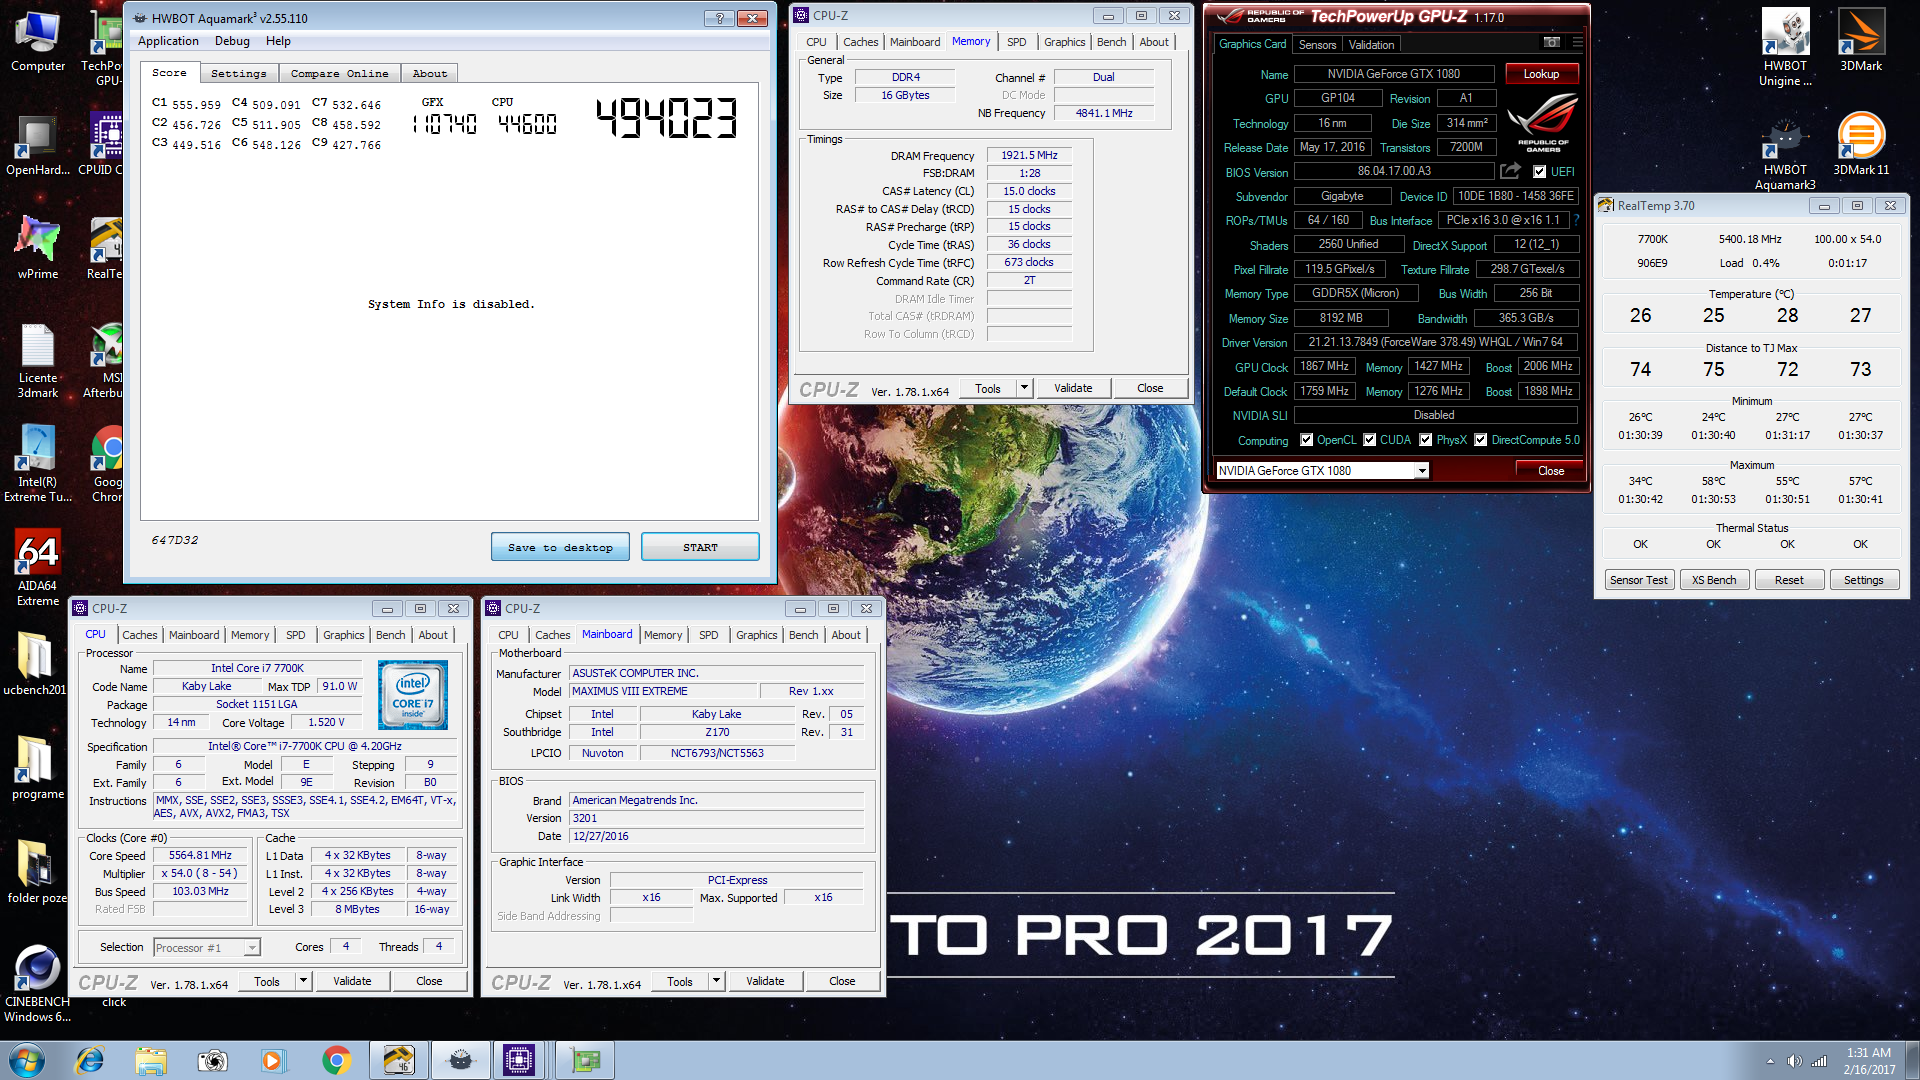Image resolution: width=1920 pixels, height=1080 pixels.
Task: Toggle CUDA checkbox in GPU-Z
Action: 1369,440
